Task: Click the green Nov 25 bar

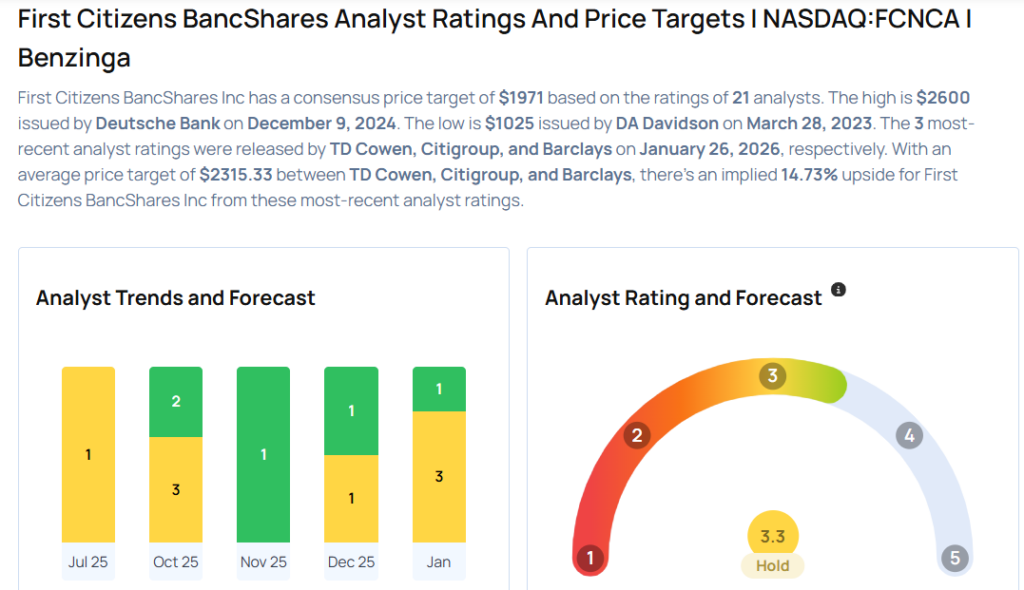Action: click(263, 454)
